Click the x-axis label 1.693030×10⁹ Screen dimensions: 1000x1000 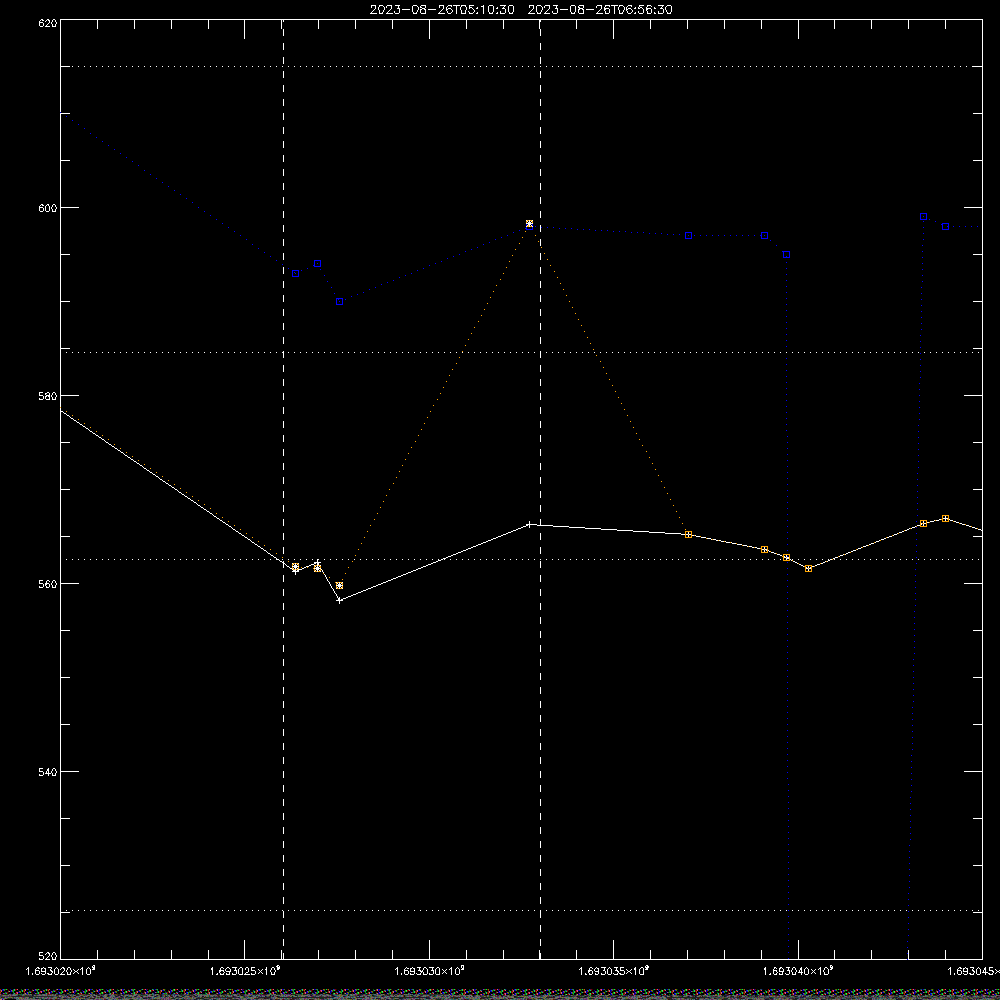pyautogui.click(x=429, y=971)
